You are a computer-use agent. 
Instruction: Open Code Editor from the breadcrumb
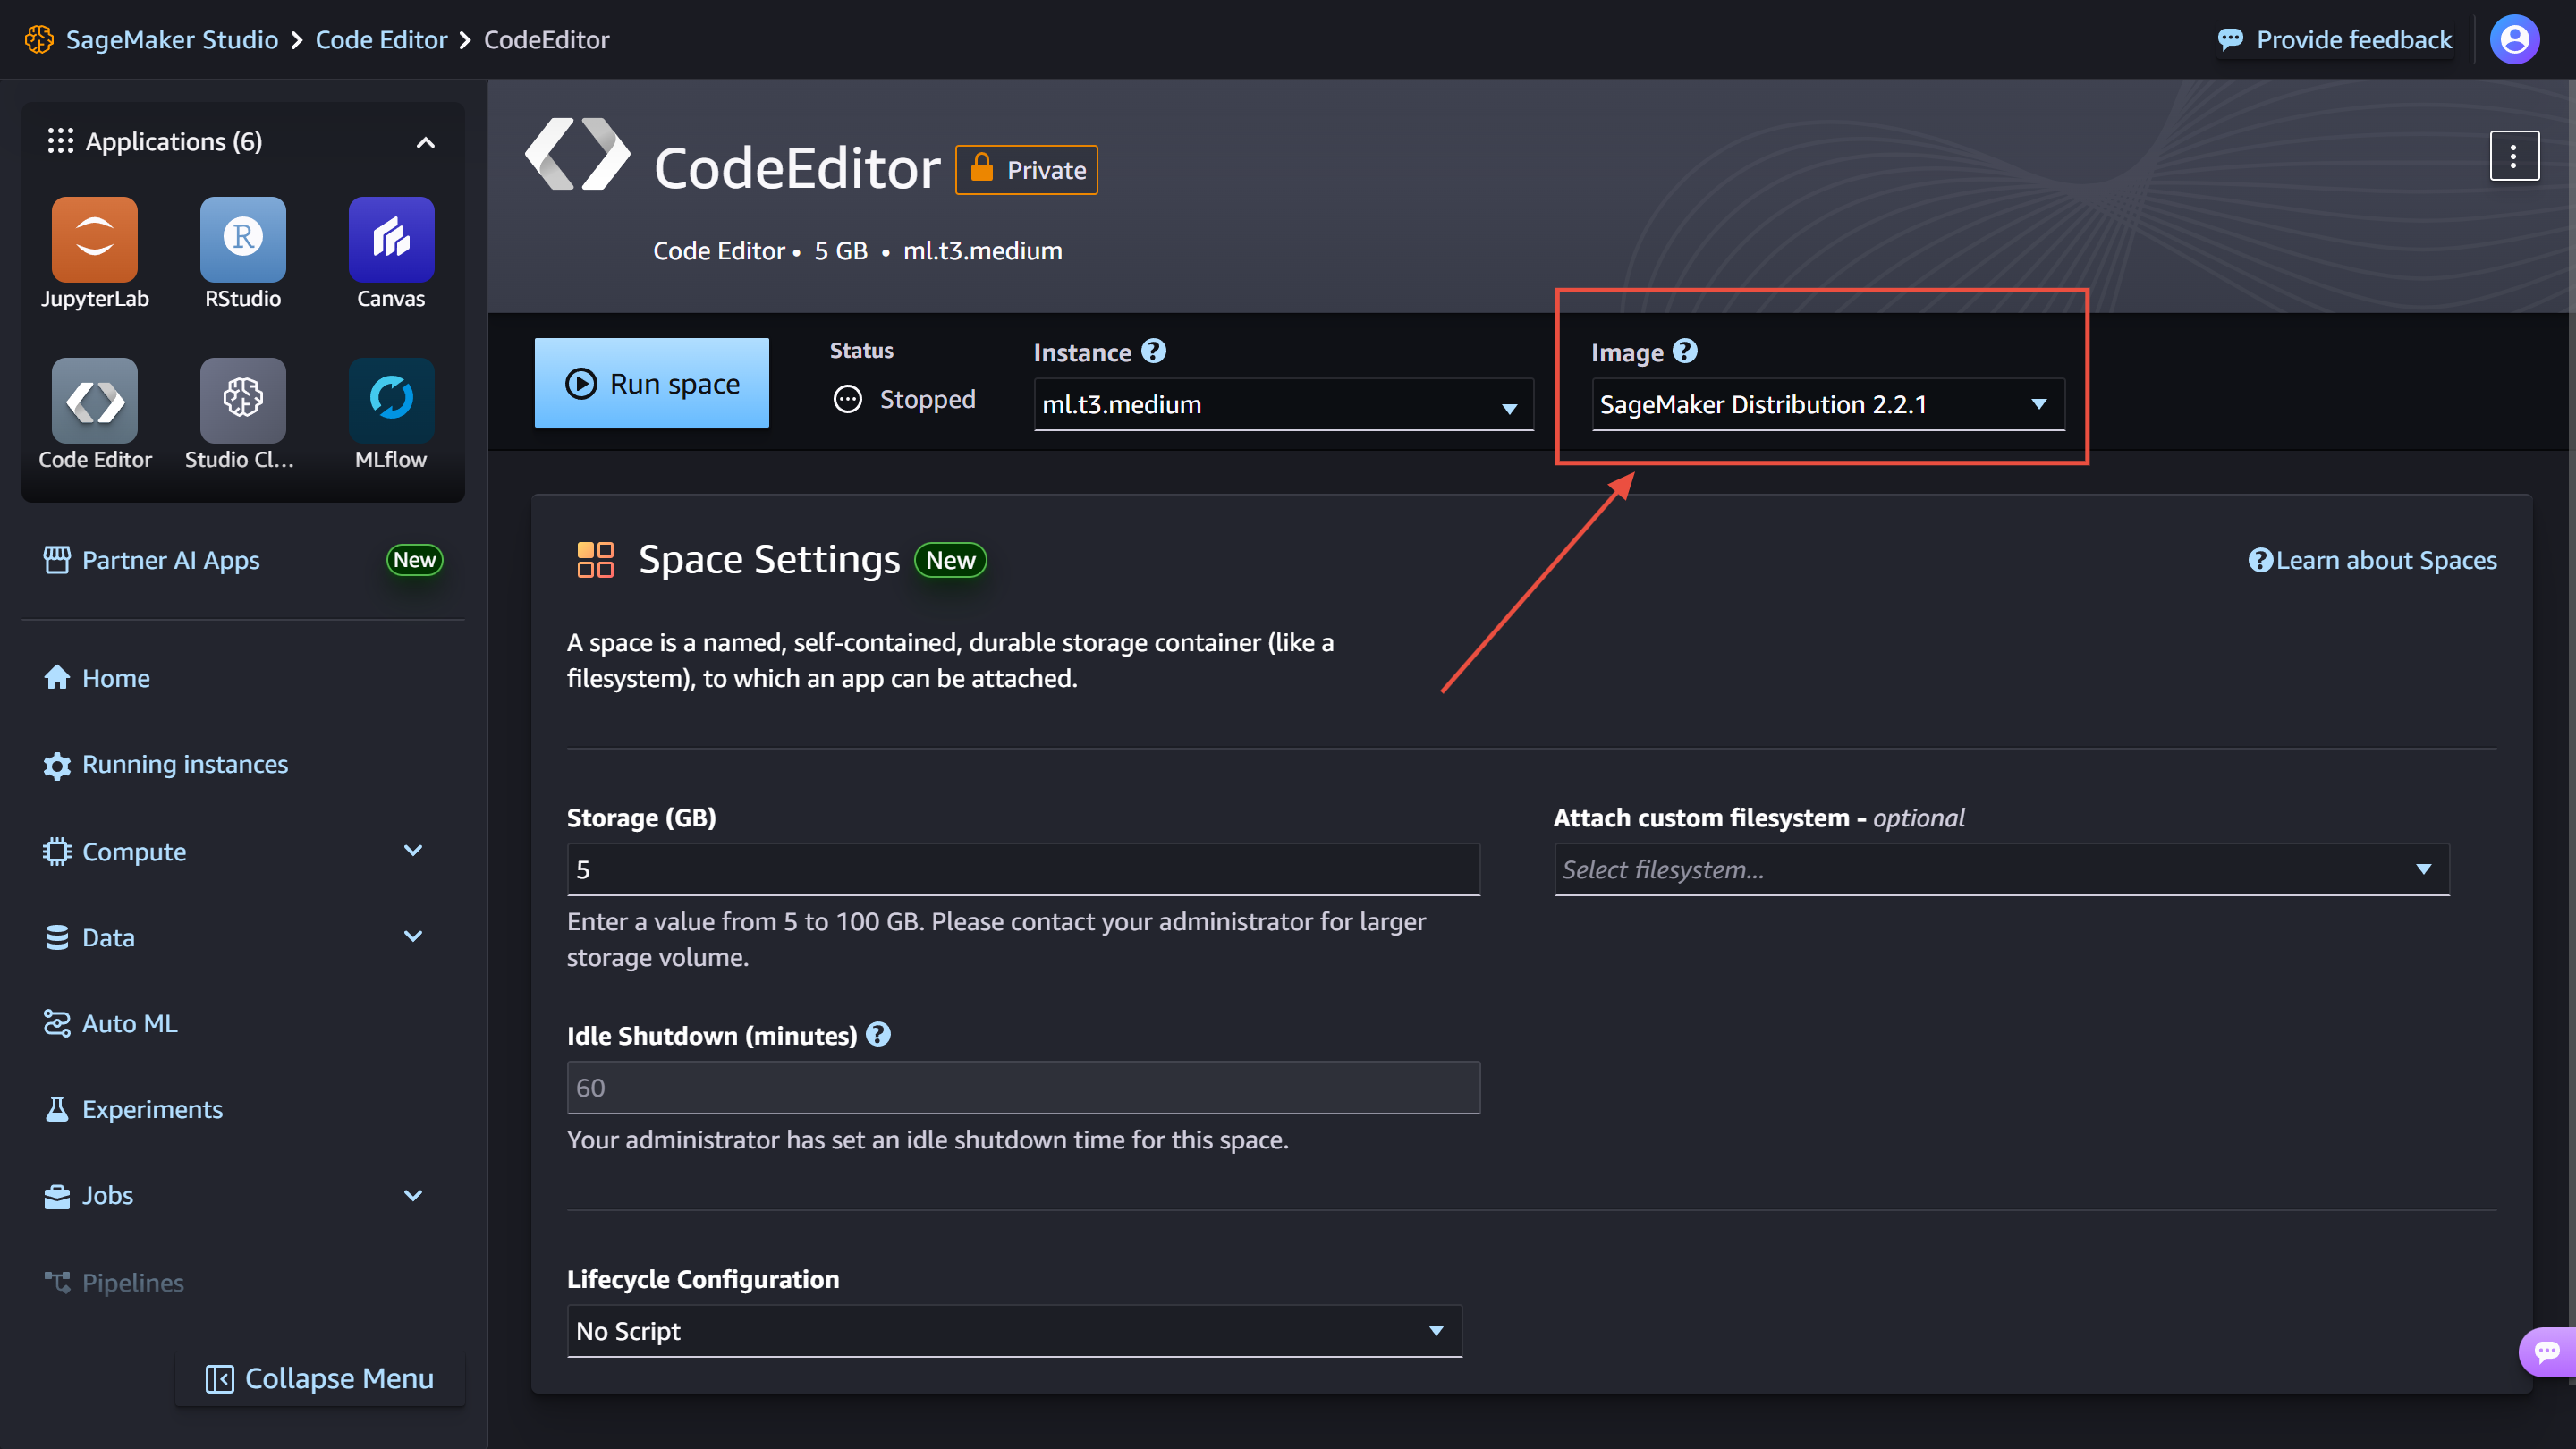381,39
